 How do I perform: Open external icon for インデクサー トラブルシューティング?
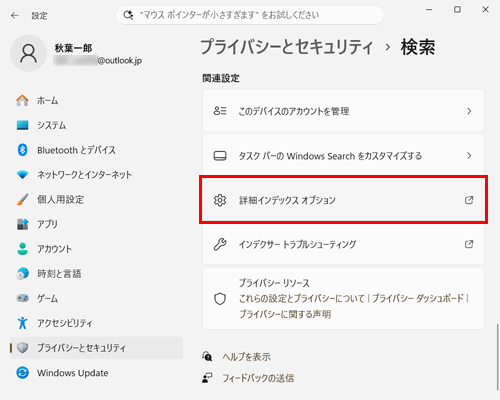click(469, 244)
